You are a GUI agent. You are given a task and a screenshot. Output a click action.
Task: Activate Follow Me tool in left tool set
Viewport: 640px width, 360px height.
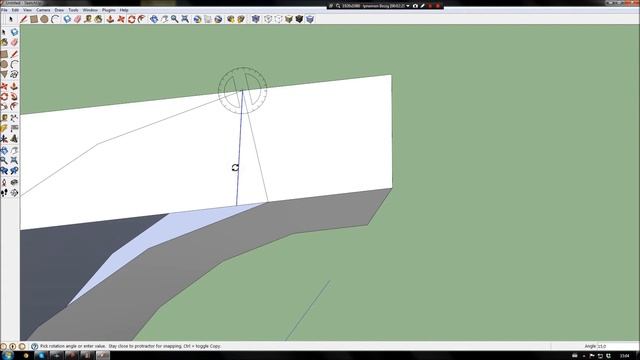pos(14,97)
